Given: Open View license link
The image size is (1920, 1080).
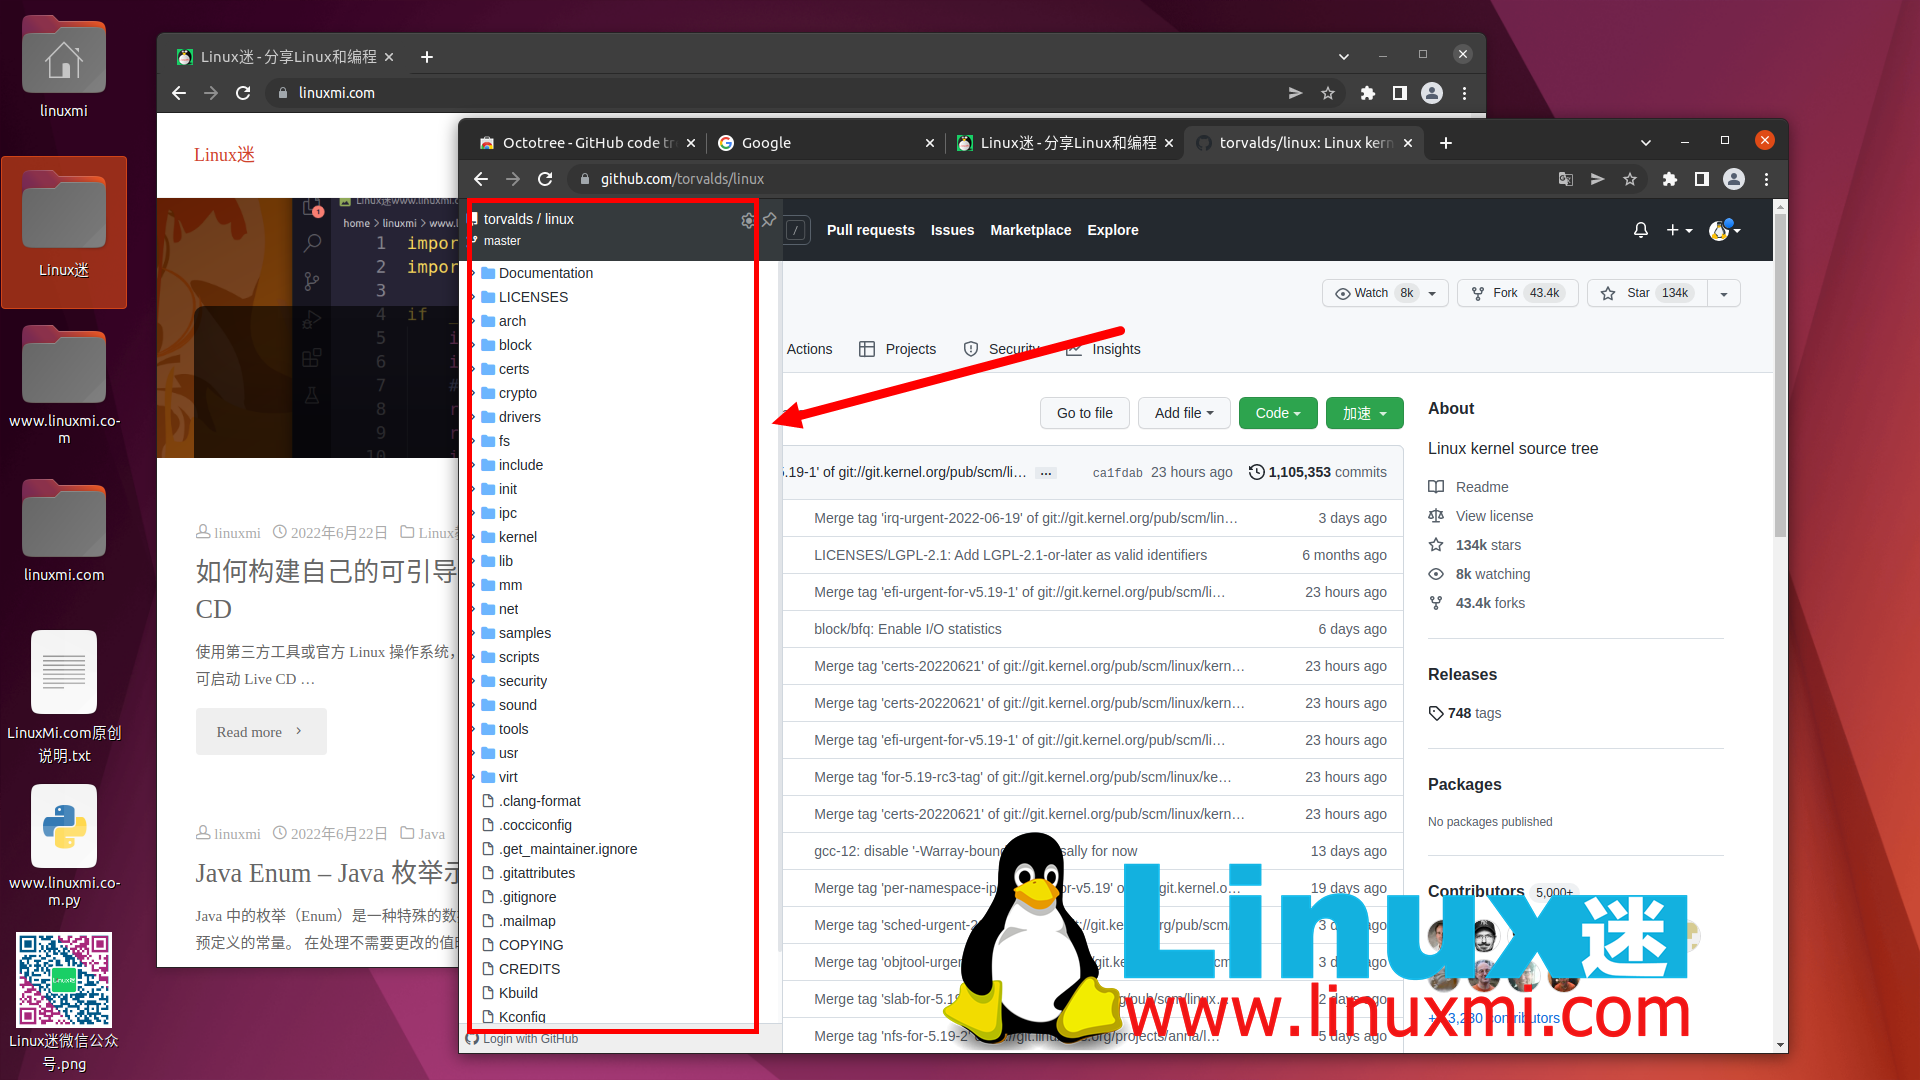Looking at the screenshot, I should click(1494, 516).
